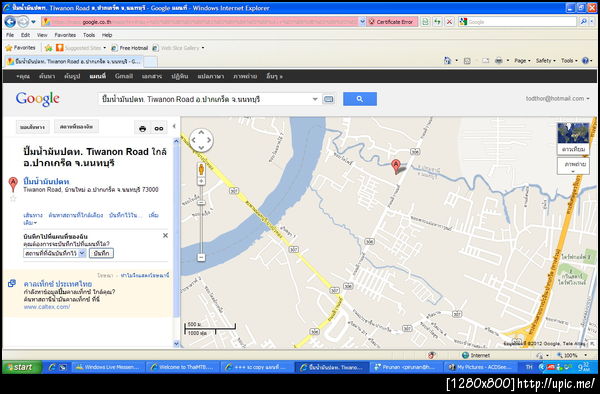
Task: Open the Free Hotmail favorites link
Action: point(130,48)
